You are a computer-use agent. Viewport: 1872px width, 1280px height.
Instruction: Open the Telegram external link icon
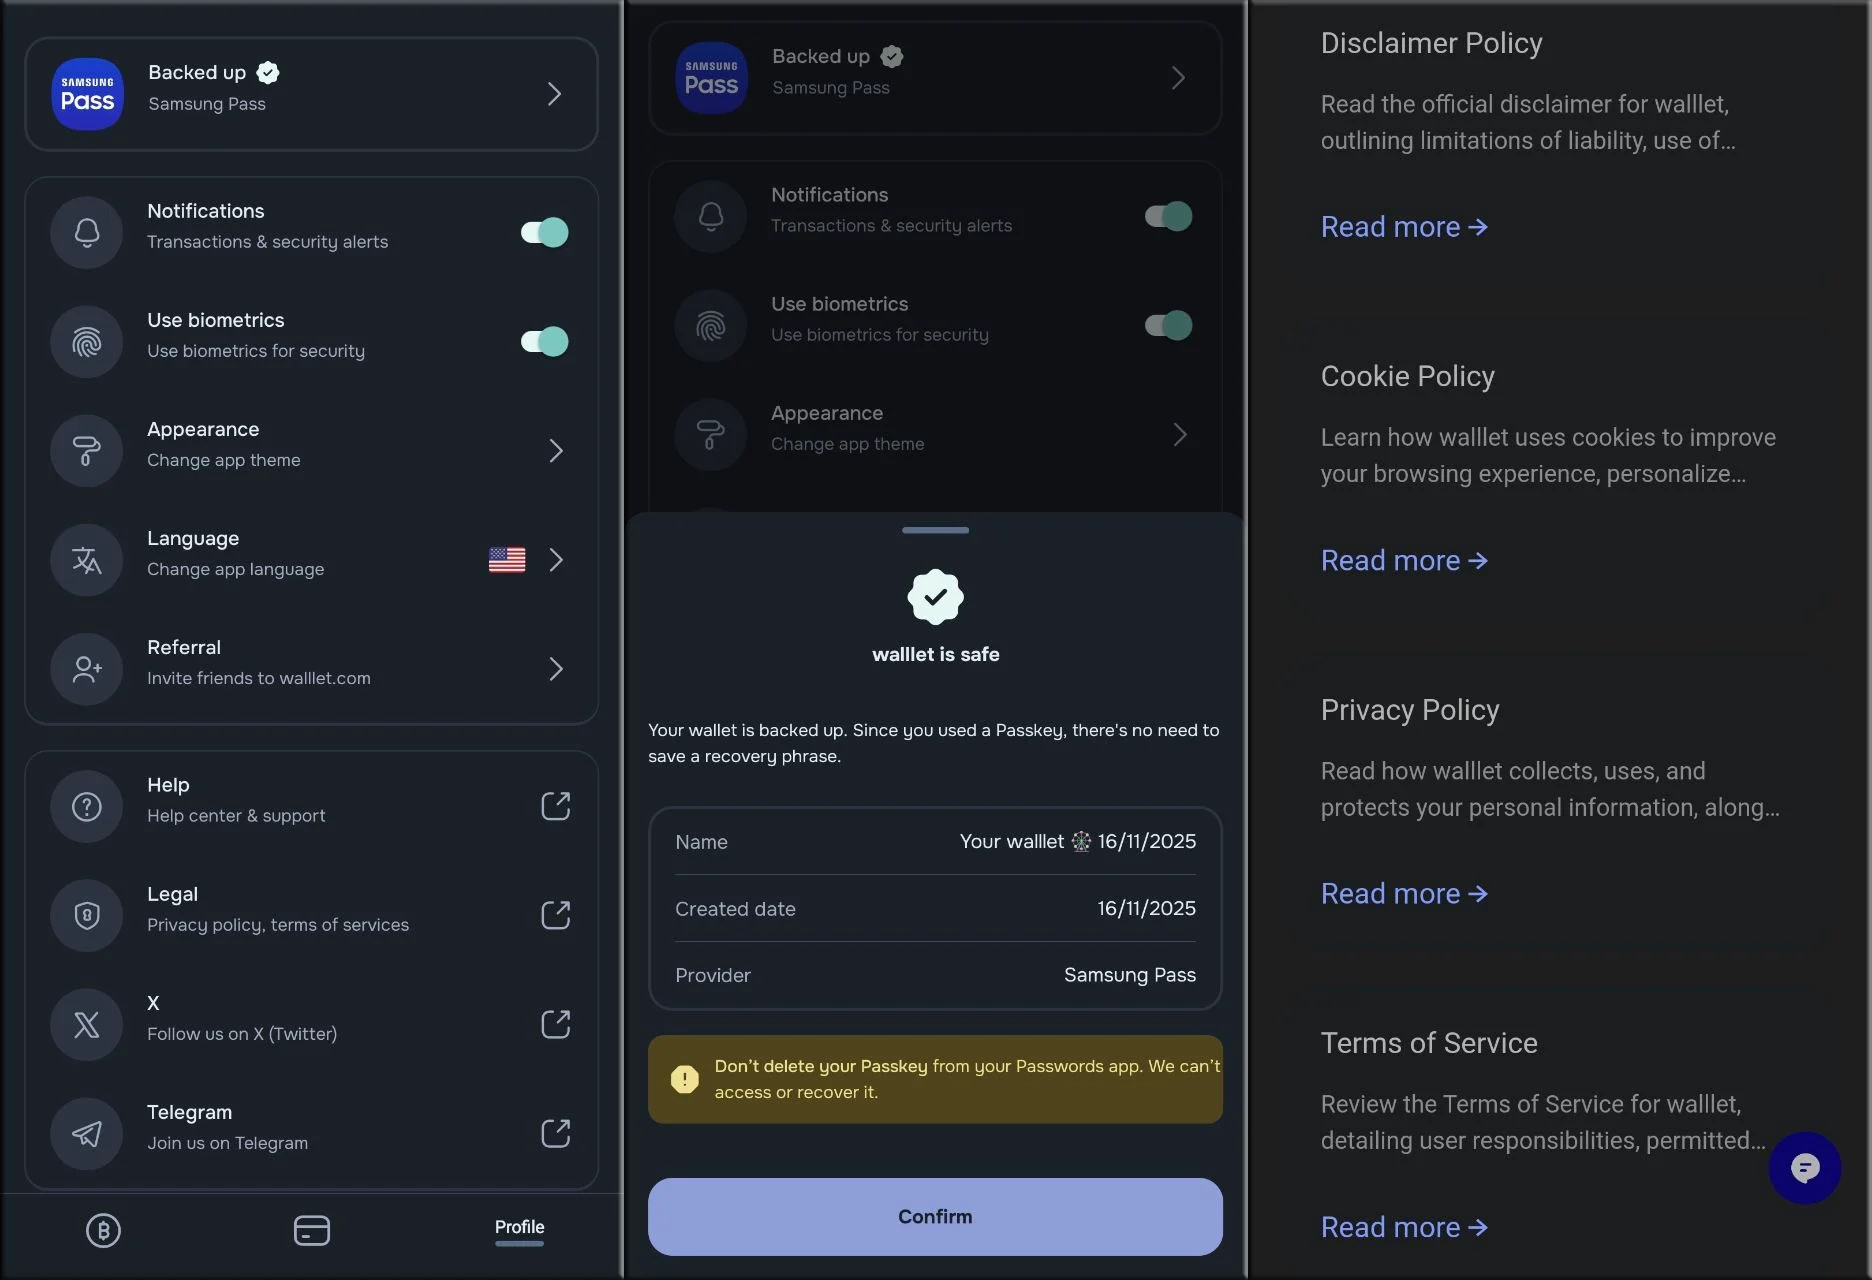tap(556, 1133)
